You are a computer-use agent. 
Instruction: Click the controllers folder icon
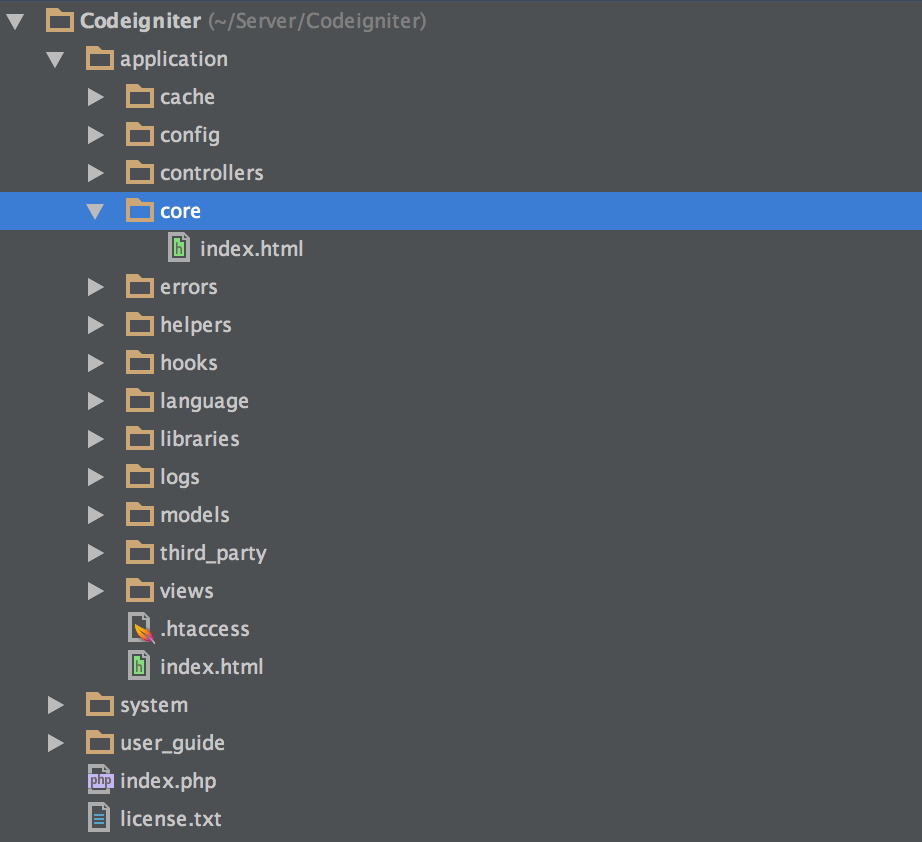[x=140, y=172]
